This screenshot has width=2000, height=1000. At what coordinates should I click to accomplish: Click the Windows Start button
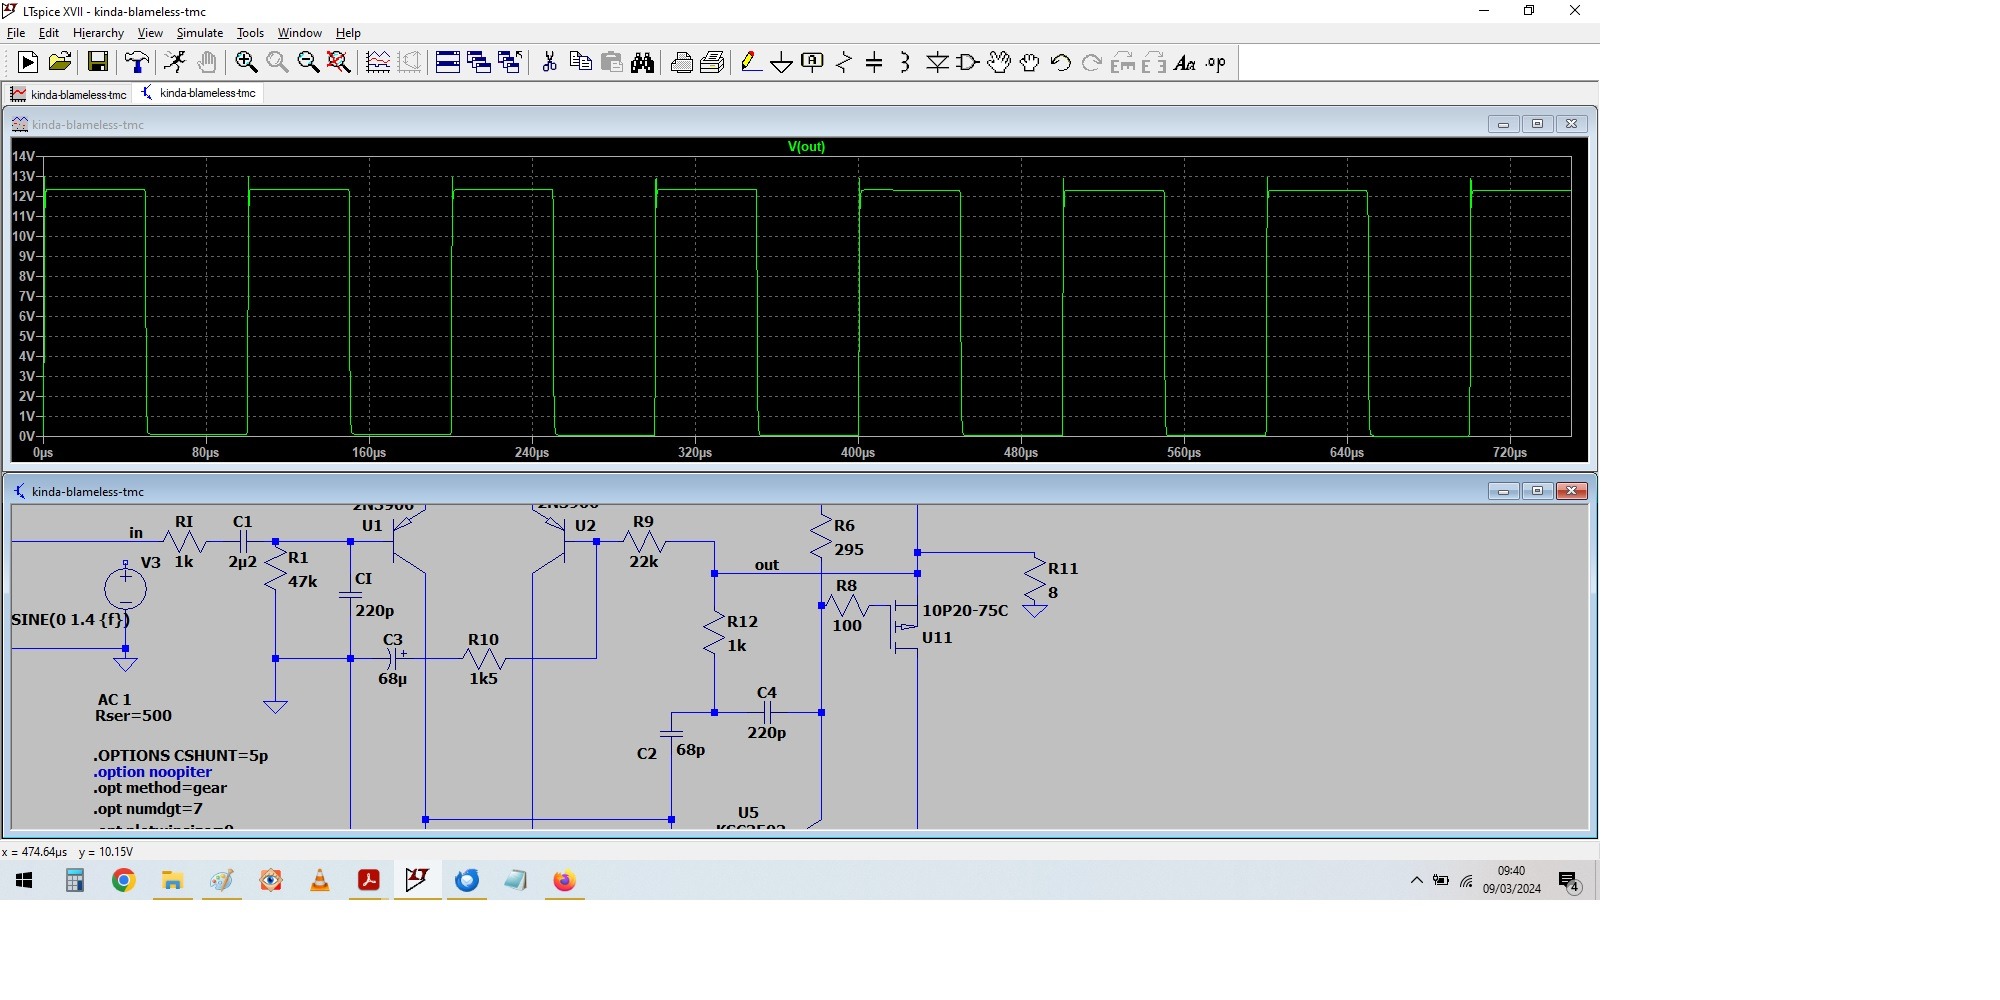click(x=24, y=880)
